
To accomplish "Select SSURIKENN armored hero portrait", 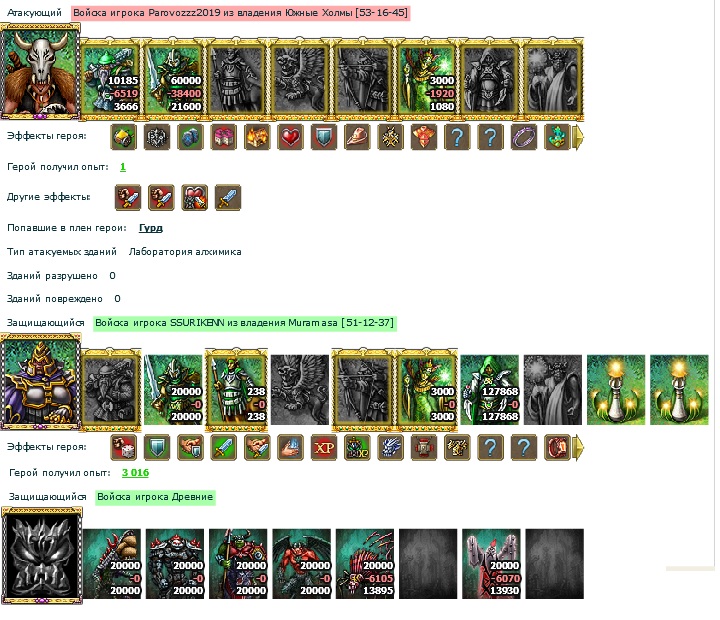I will (40, 382).
